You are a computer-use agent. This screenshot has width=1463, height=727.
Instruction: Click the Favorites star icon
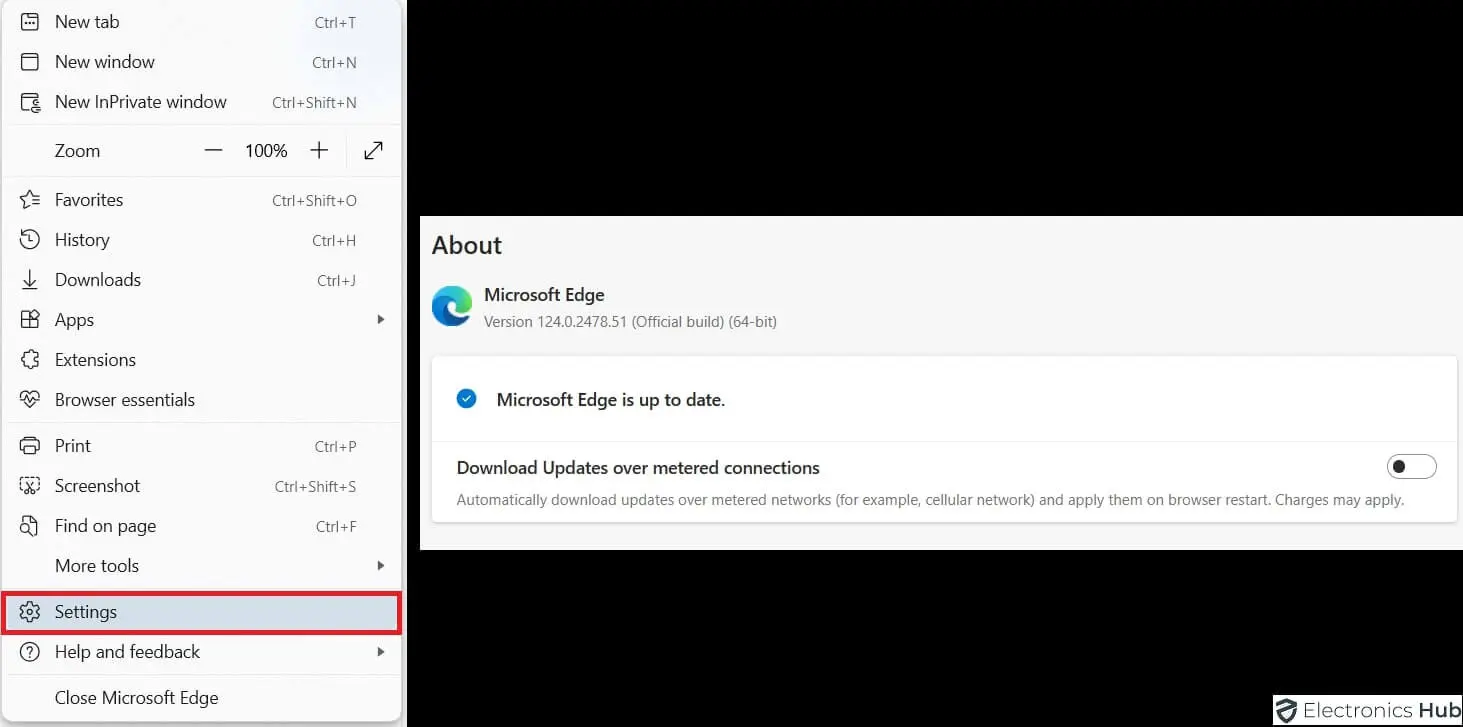click(30, 200)
